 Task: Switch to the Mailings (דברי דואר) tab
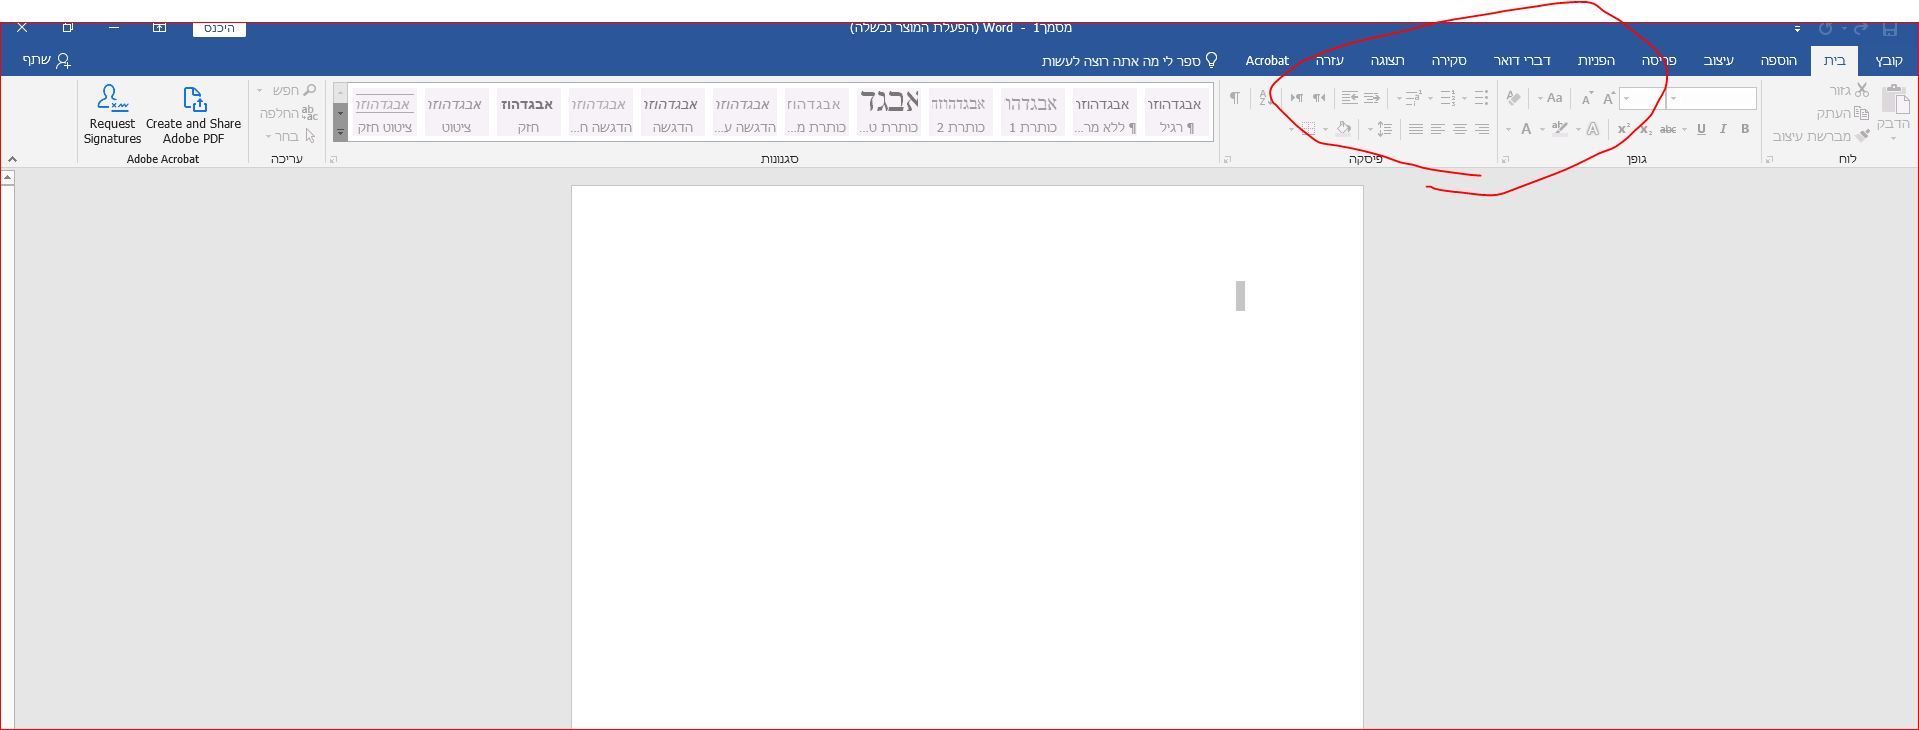tap(1522, 61)
